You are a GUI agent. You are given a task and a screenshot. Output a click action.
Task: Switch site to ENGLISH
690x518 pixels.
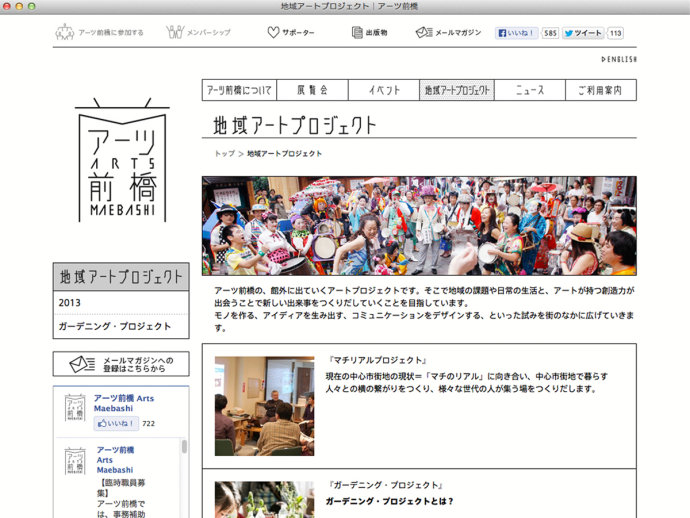point(619,59)
